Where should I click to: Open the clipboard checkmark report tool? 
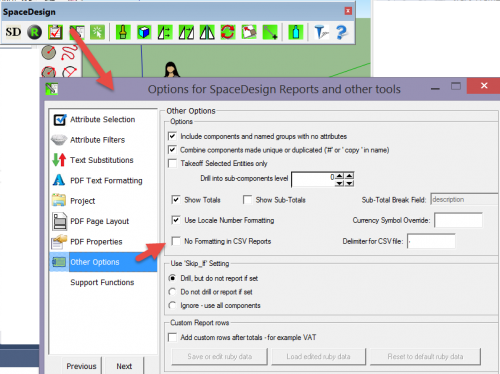coord(55,32)
